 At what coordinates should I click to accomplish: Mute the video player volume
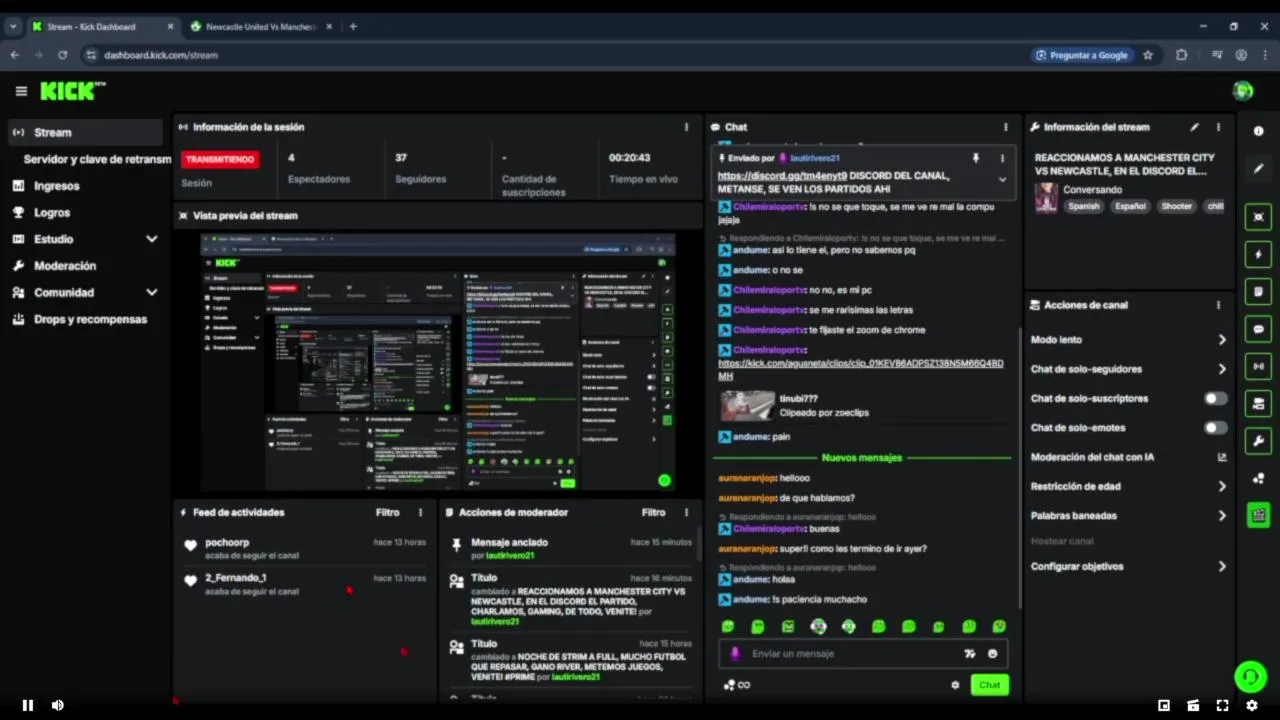coord(58,705)
